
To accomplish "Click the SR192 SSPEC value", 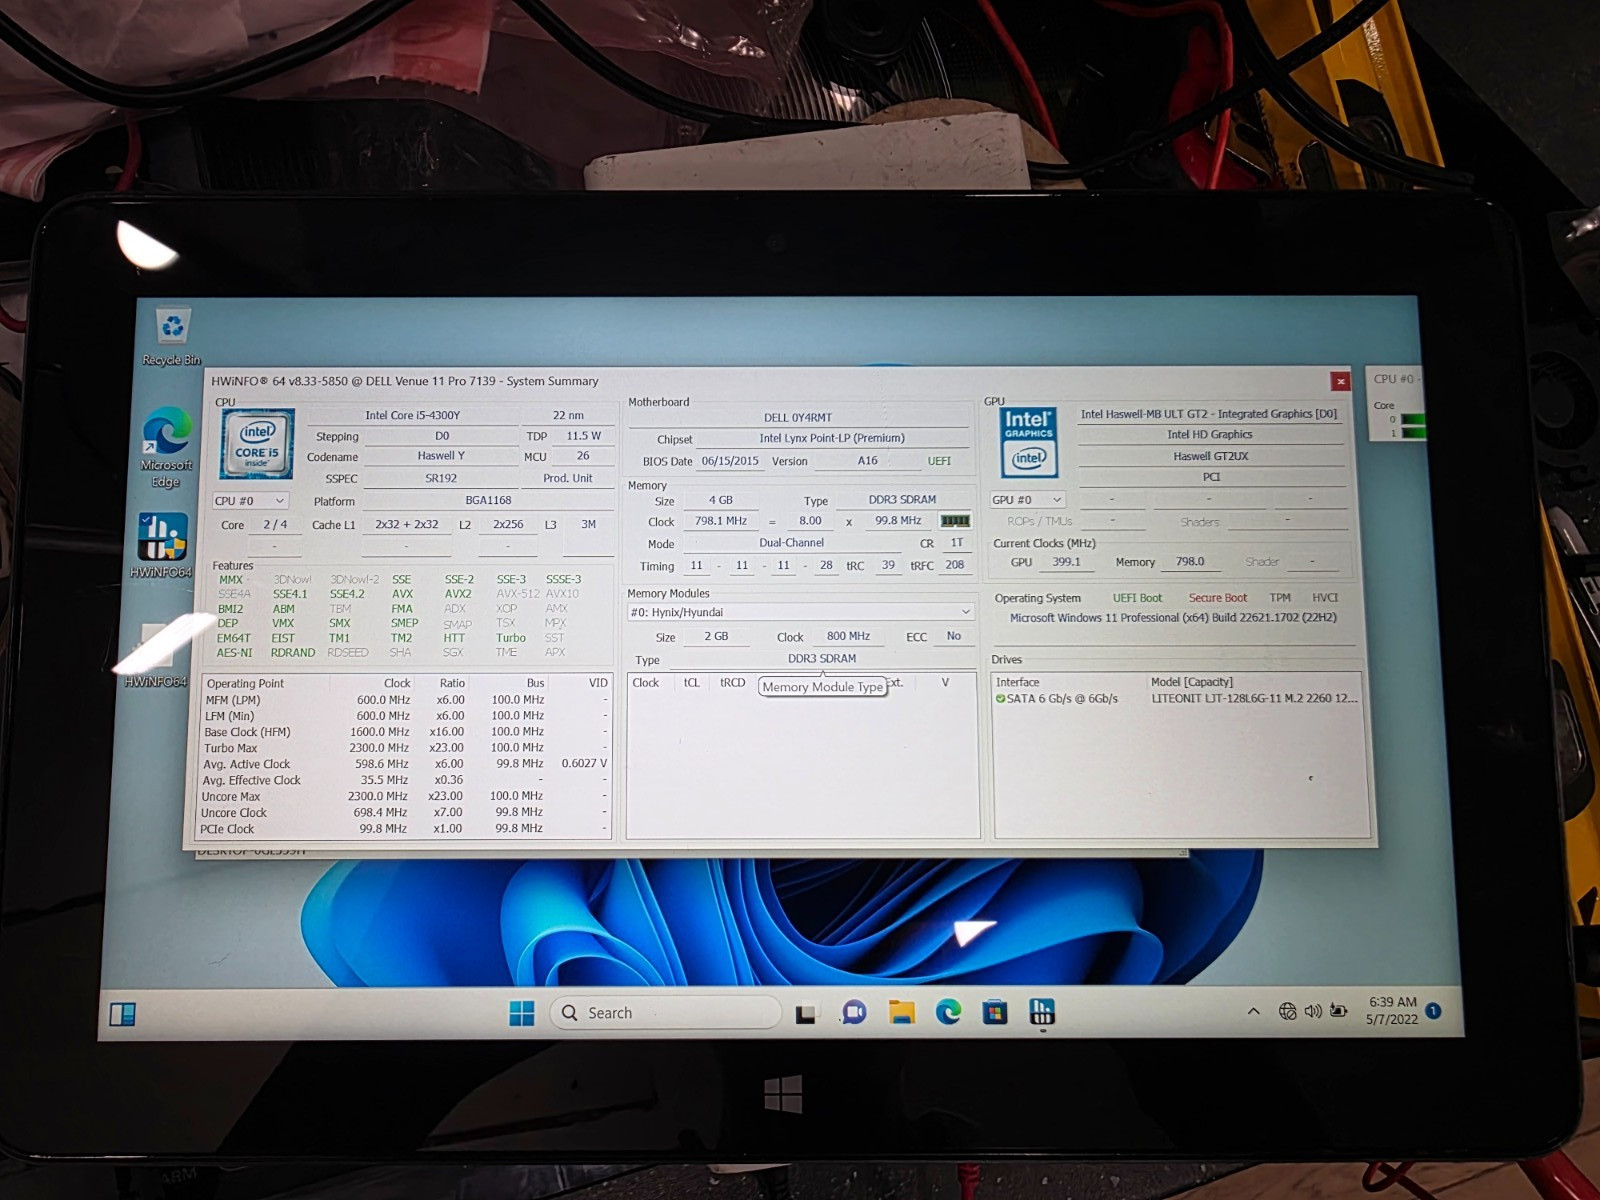I will pyautogui.click(x=441, y=478).
